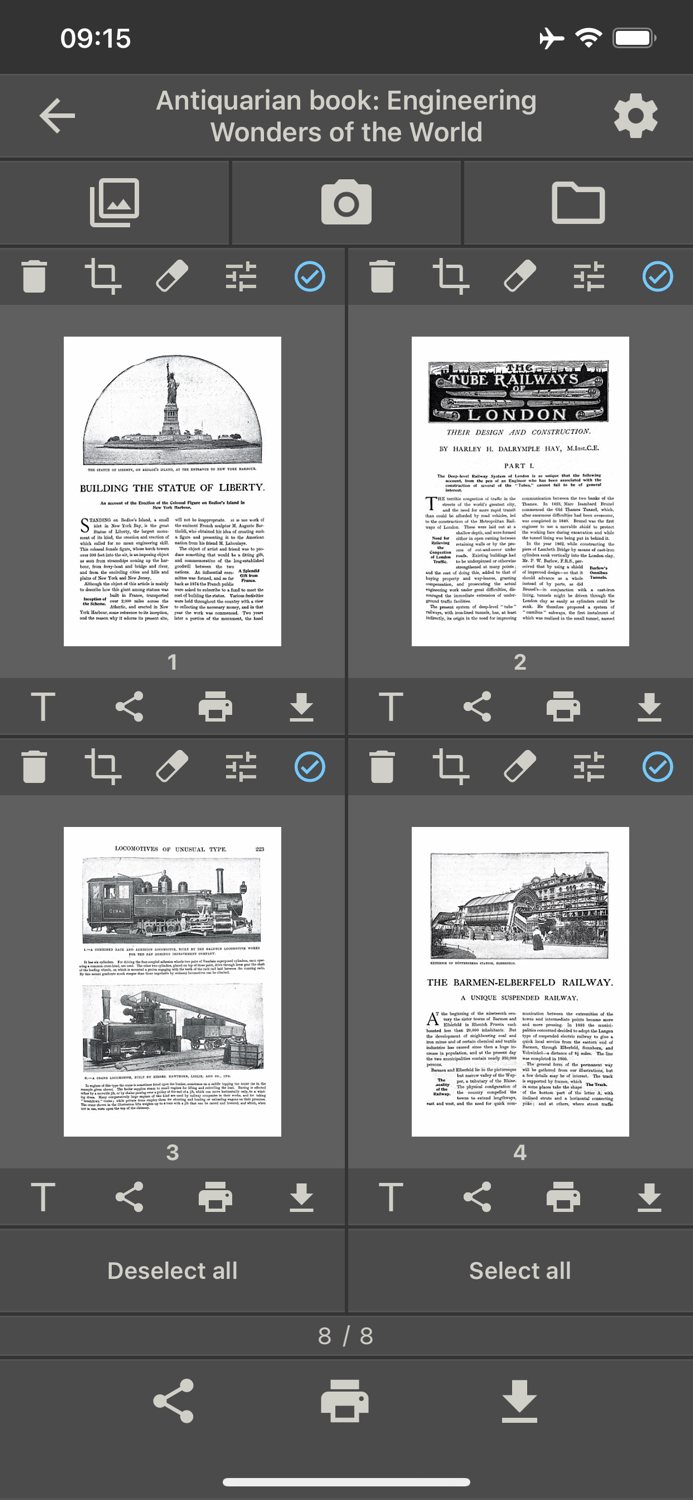Print page 4
Screen dimensions: 693x1500
click(563, 1197)
